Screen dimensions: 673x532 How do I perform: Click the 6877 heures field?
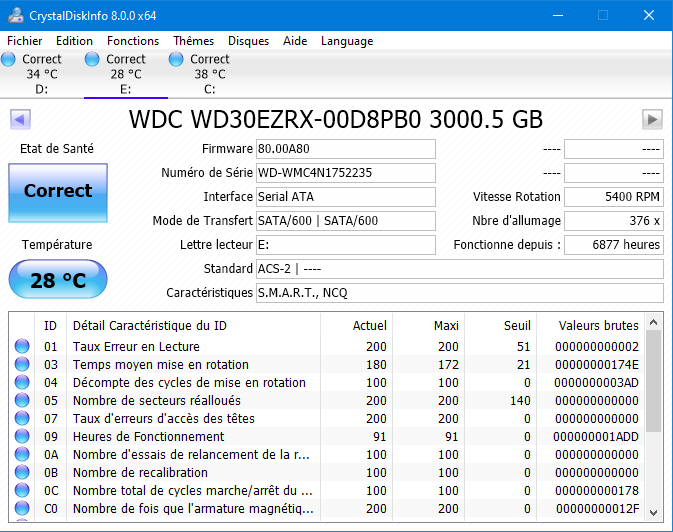(614, 245)
